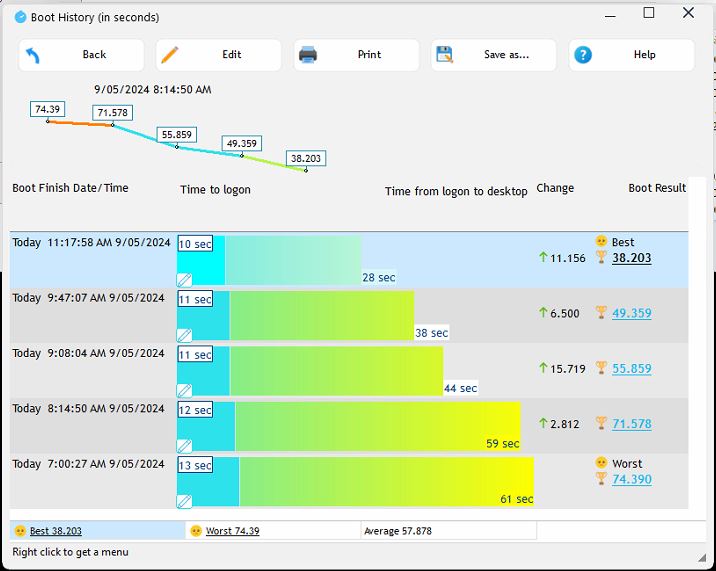Select the 49.359 graph point label
Image resolution: width=716 pixels, height=571 pixels.
pyautogui.click(x=242, y=143)
